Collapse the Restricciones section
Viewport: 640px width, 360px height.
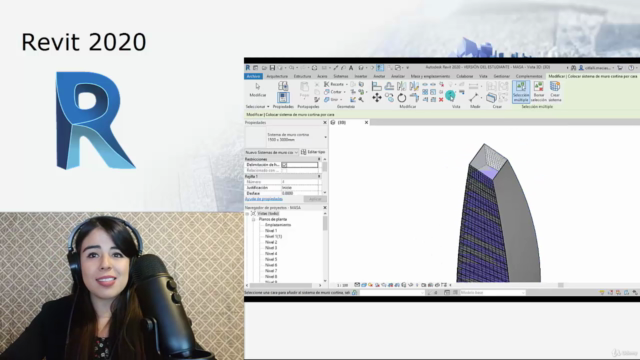pyautogui.click(x=319, y=159)
